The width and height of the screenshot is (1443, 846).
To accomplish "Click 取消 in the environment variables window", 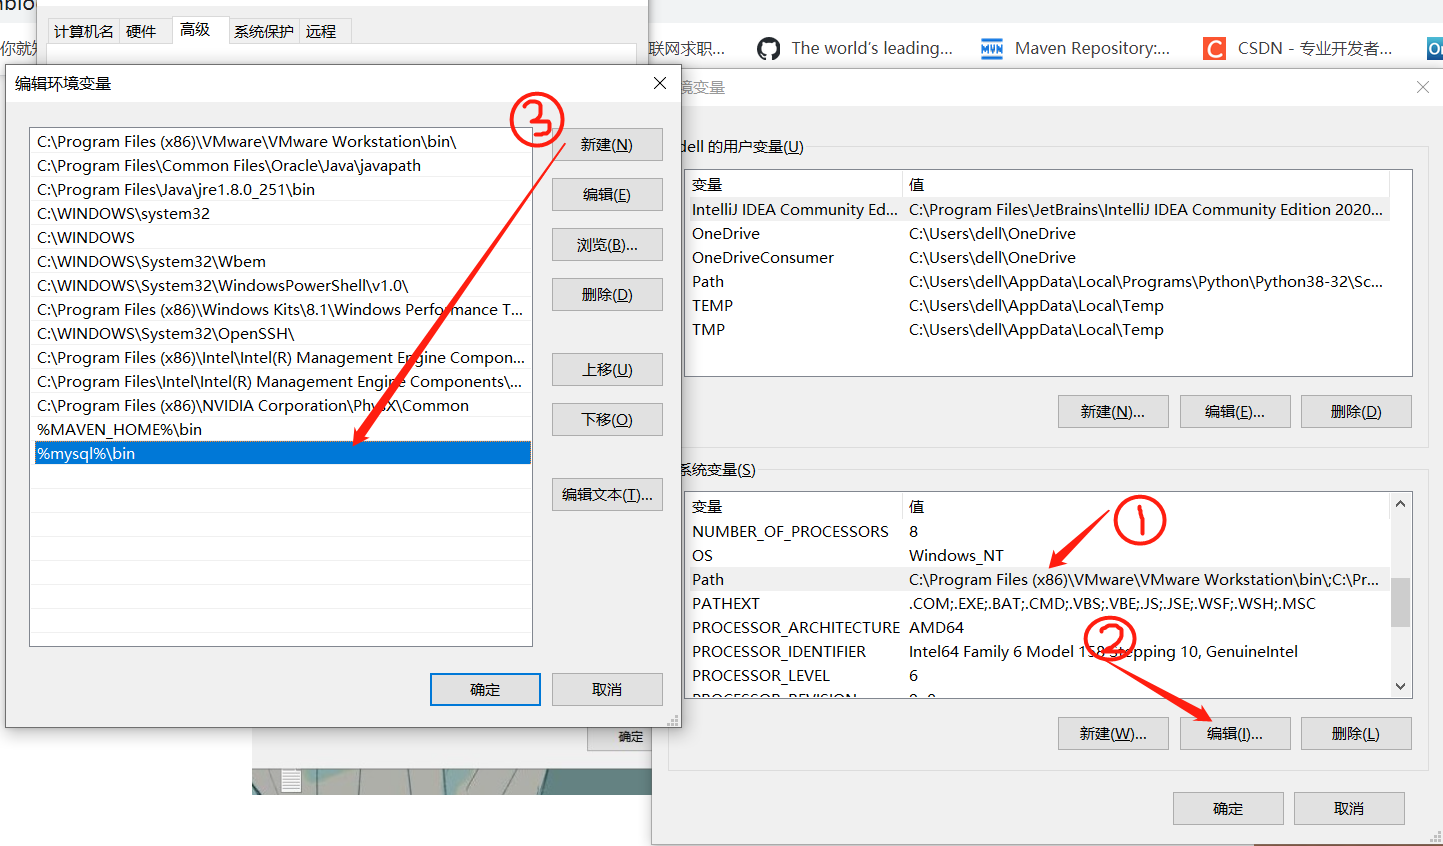I will [1349, 809].
